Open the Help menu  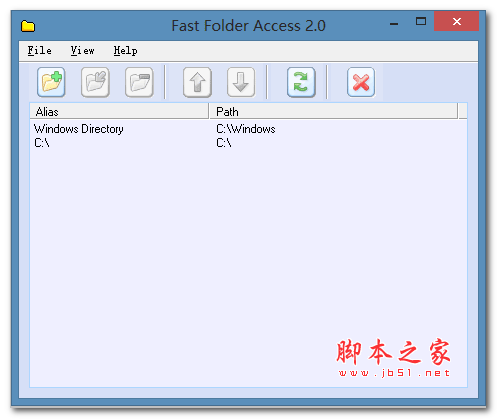(x=125, y=51)
